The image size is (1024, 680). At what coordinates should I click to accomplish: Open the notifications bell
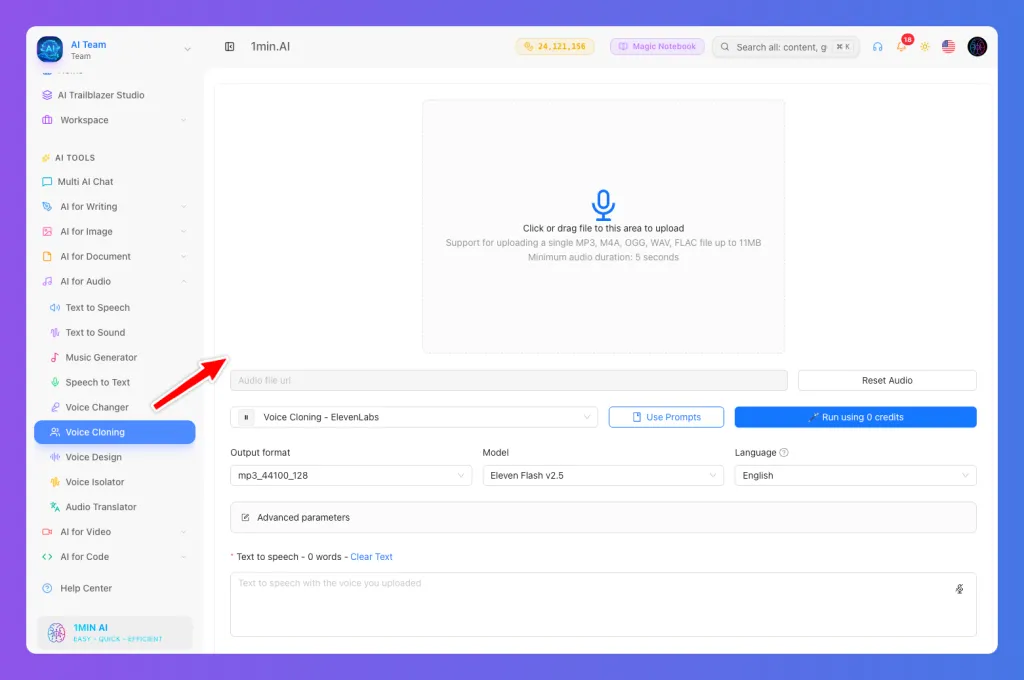901,46
